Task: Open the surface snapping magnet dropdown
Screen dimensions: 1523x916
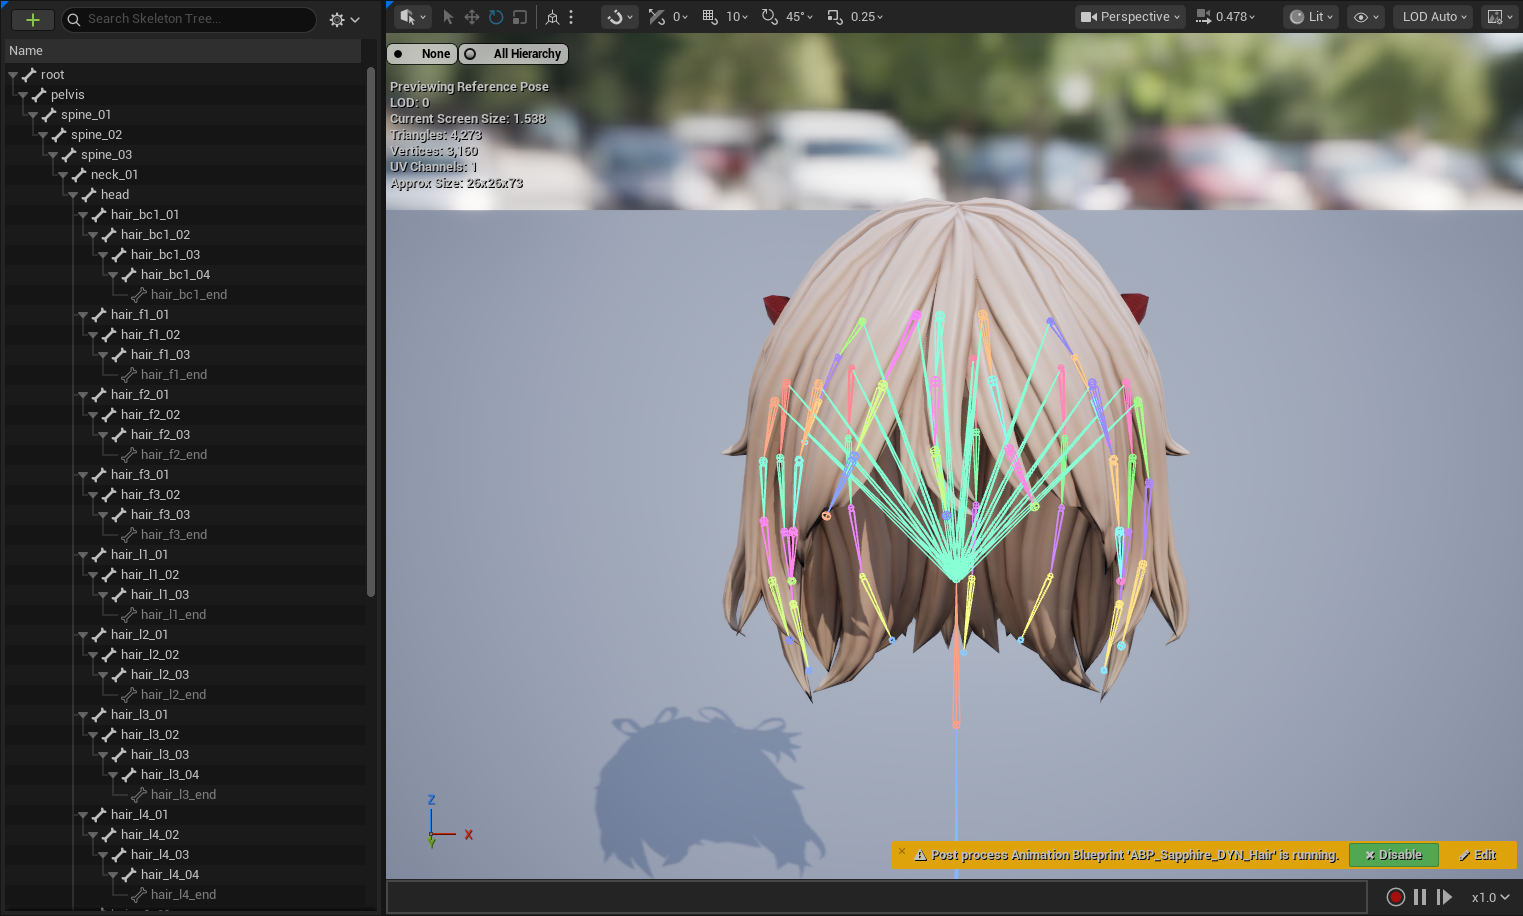Action: coord(620,17)
